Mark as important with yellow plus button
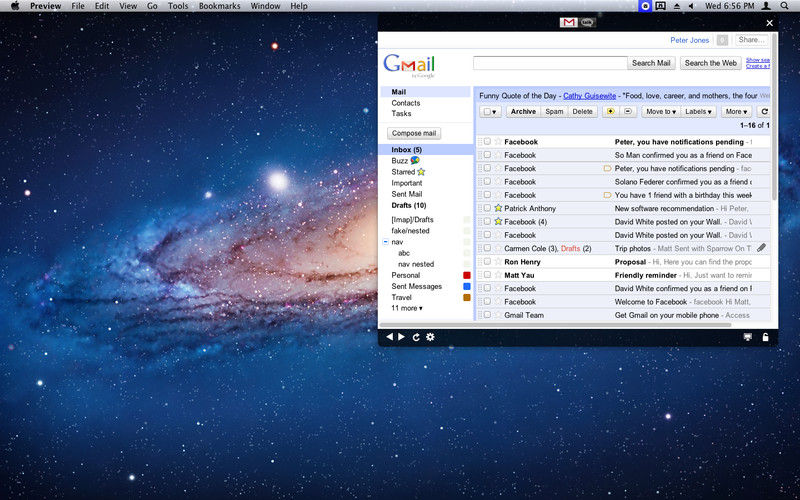Screen dimensions: 800x500 click(x=611, y=111)
